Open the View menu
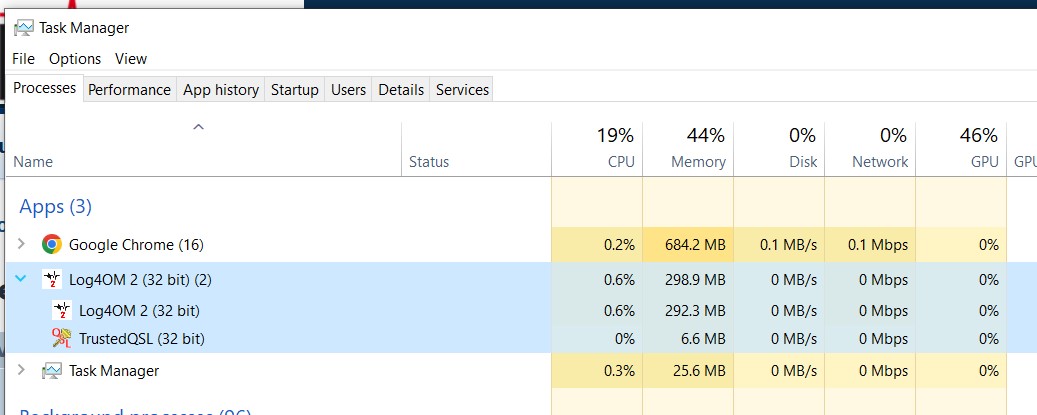 pyautogui.click(x=131, y=59)
